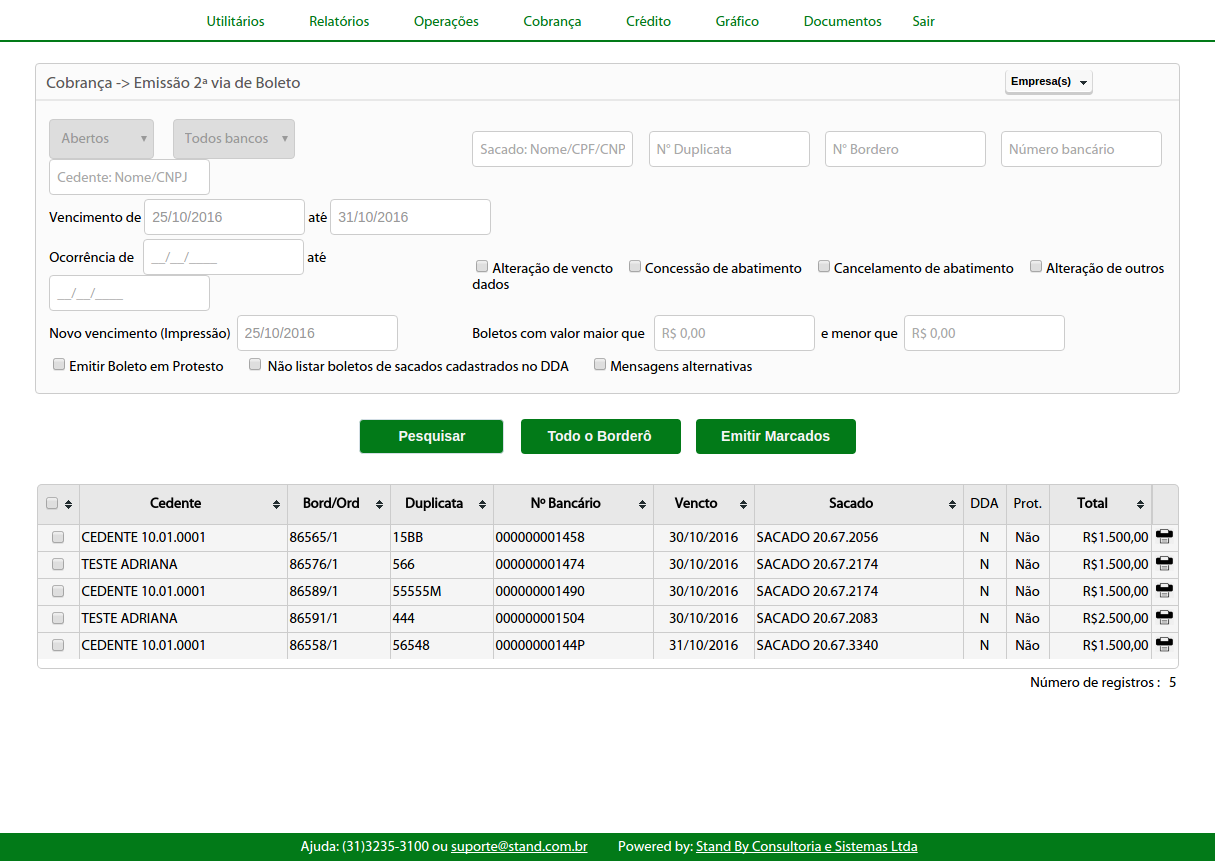1215x861 pixels.
Task: Select row with bordero 86589/1
Action: tap(58, 591)
